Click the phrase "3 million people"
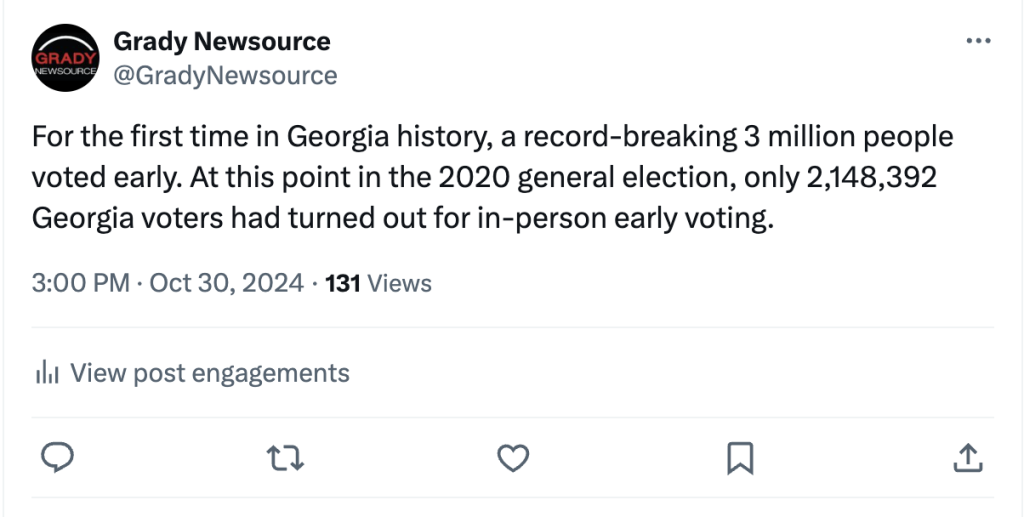Image resolution: width=1024 pixels, height=517 pixels. pyautogui.click(x=848, y=136)
